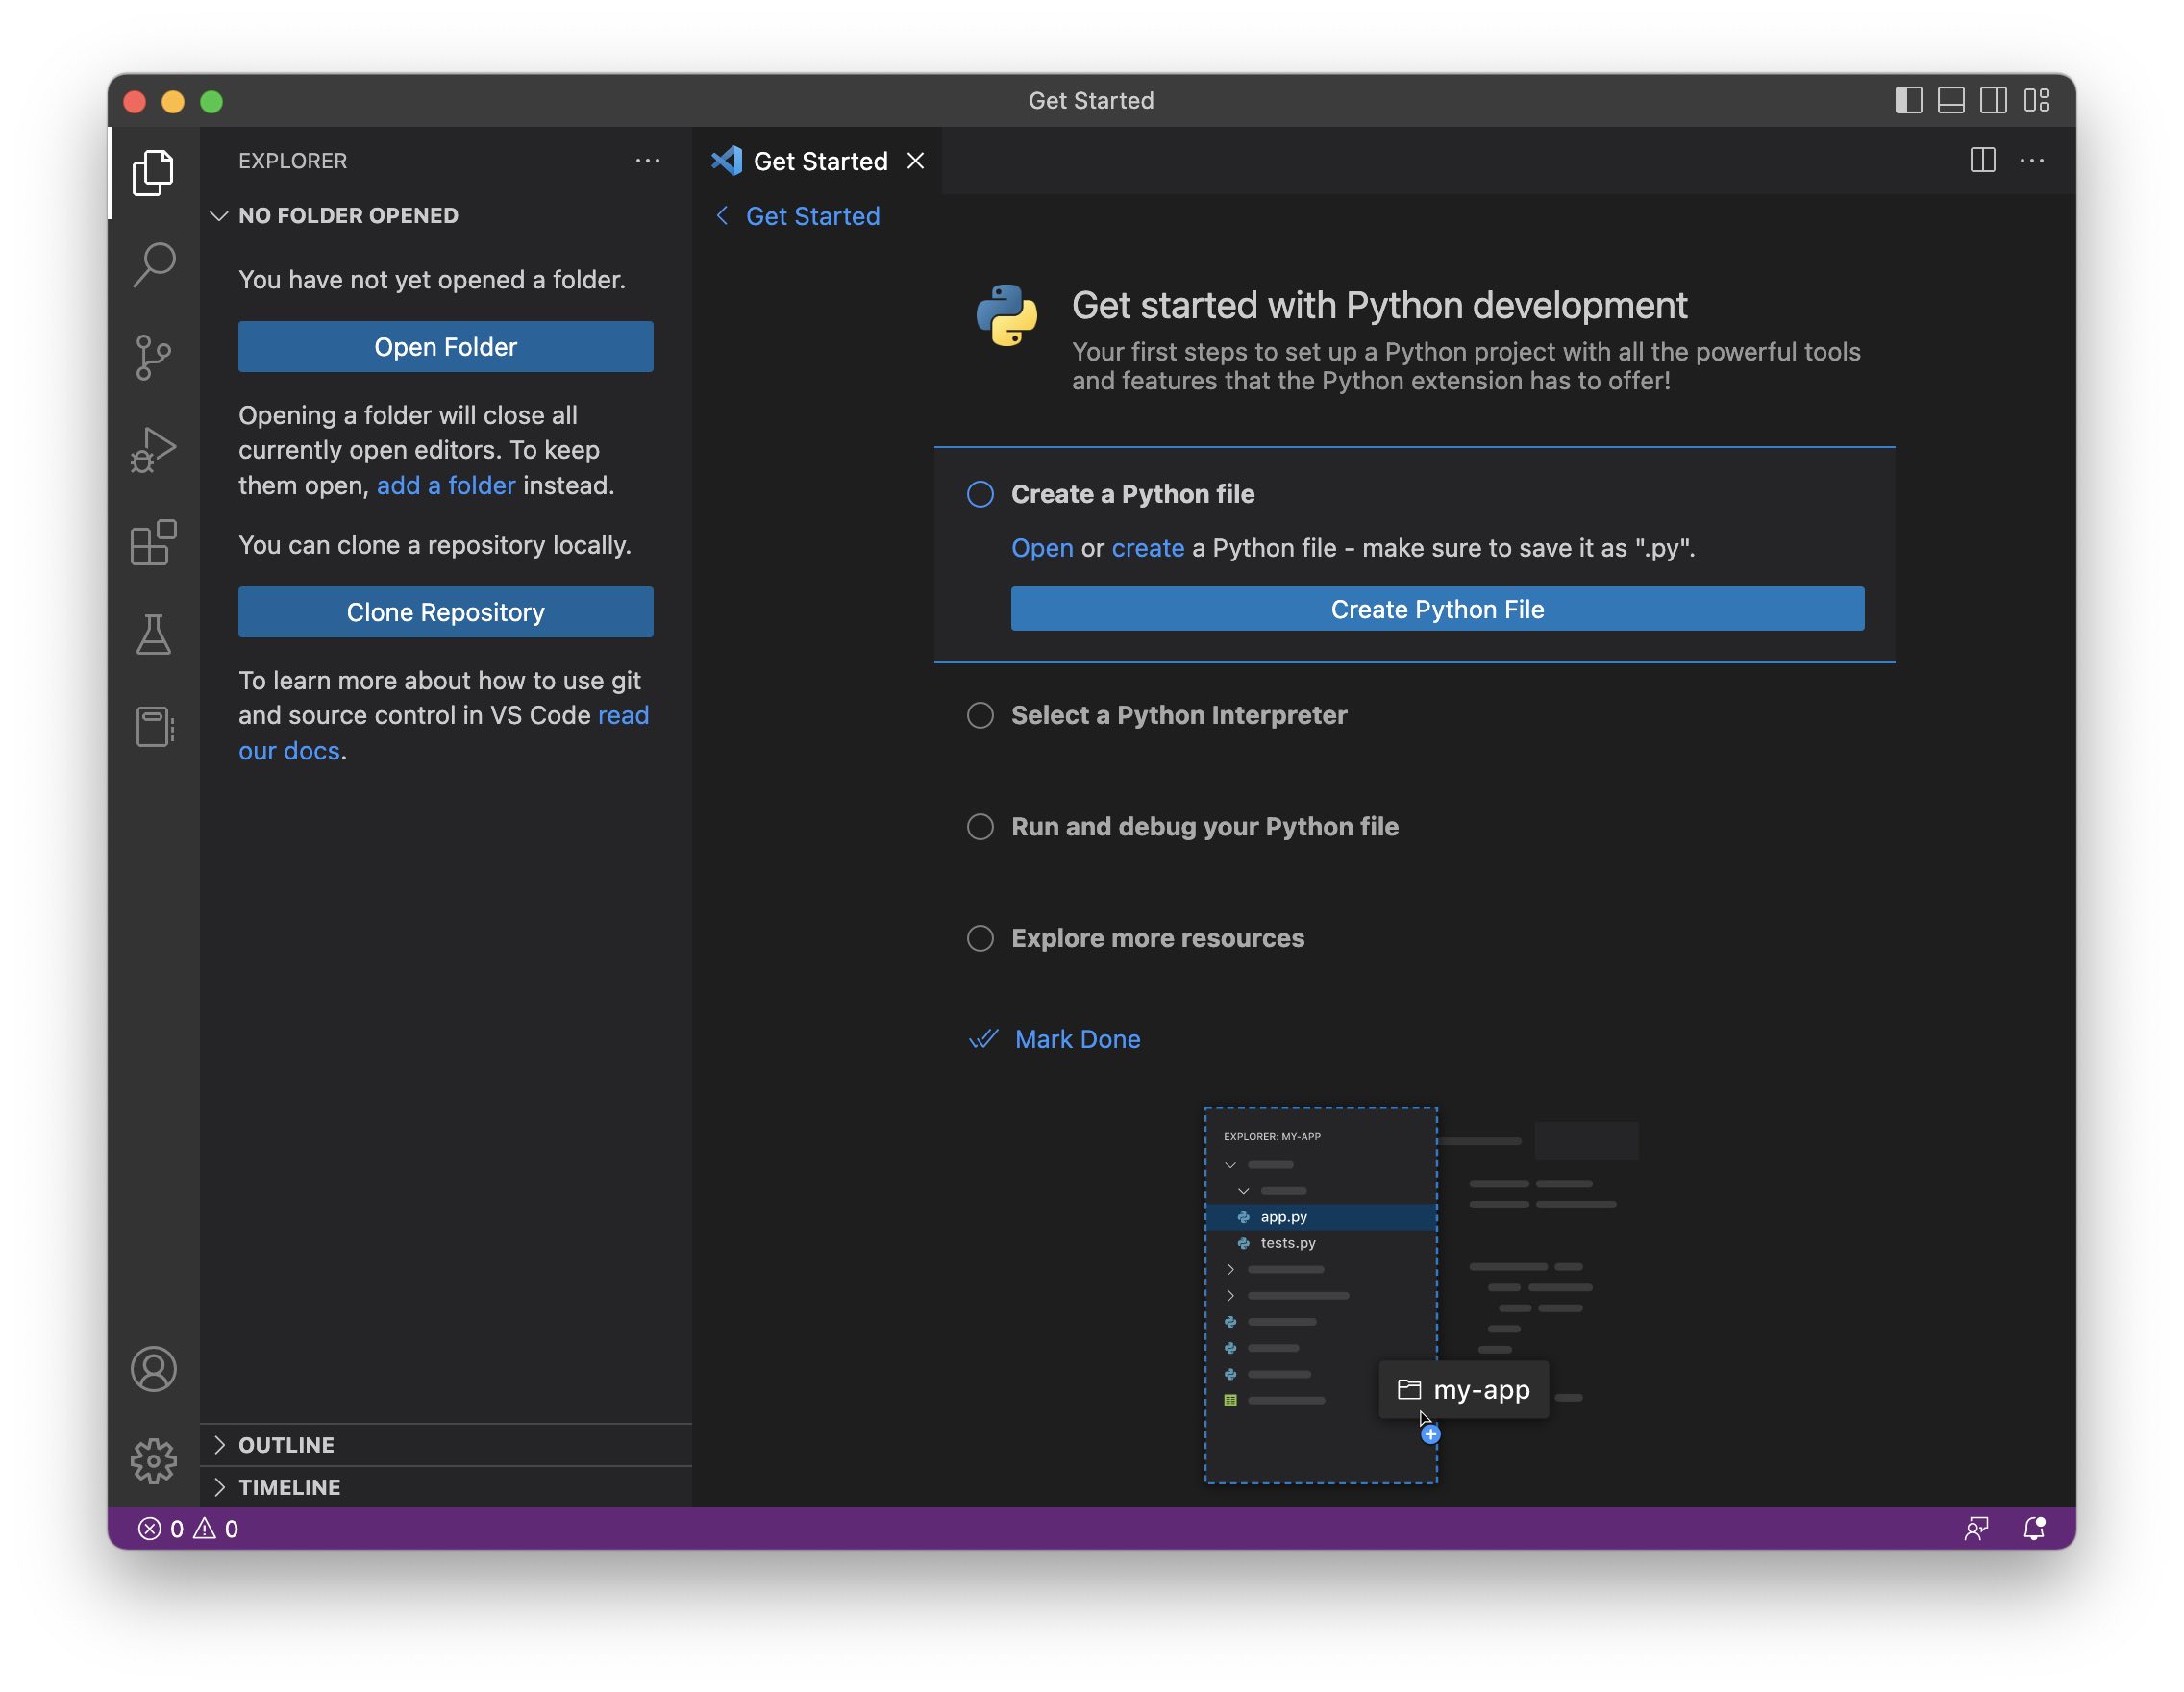
Task: Go back via Get Started chevron
Action: click(x=721, y=216)
